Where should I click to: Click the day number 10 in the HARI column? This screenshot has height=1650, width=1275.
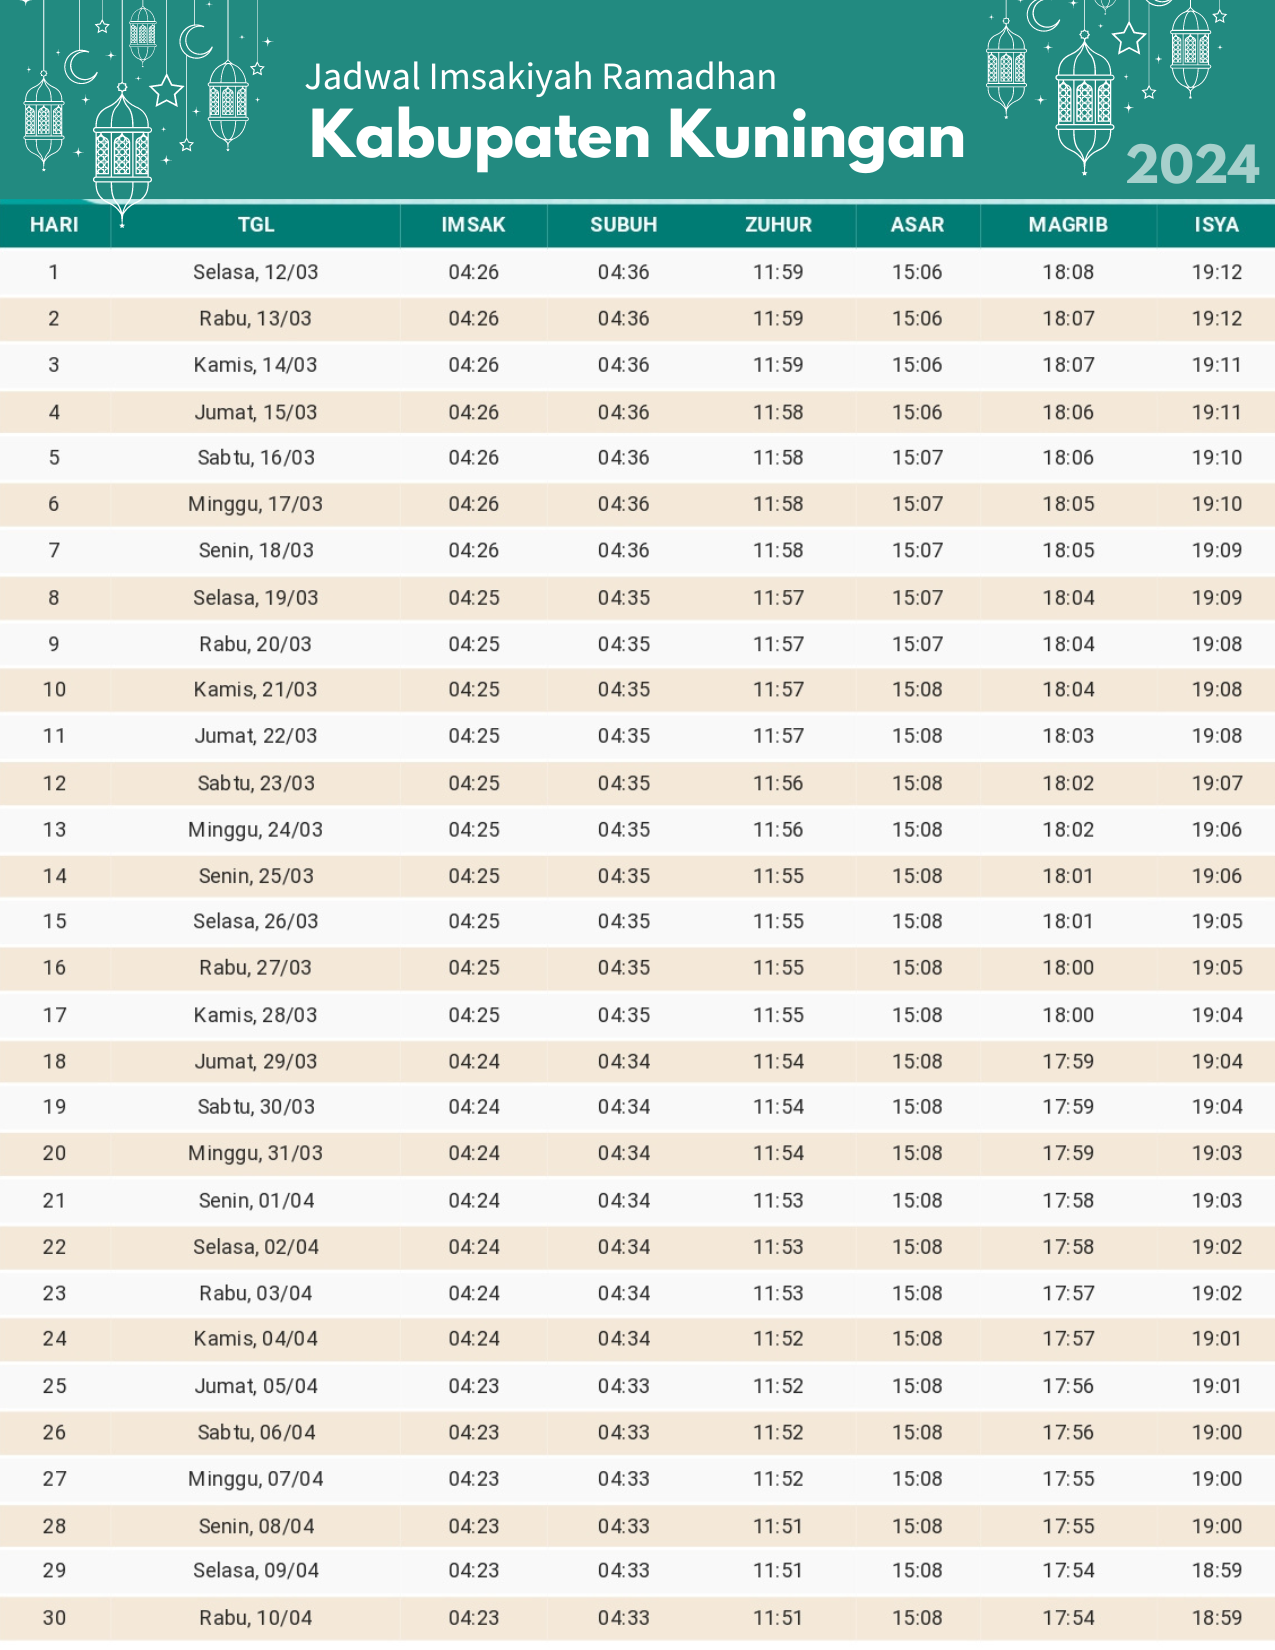click(x=54, y=689)
